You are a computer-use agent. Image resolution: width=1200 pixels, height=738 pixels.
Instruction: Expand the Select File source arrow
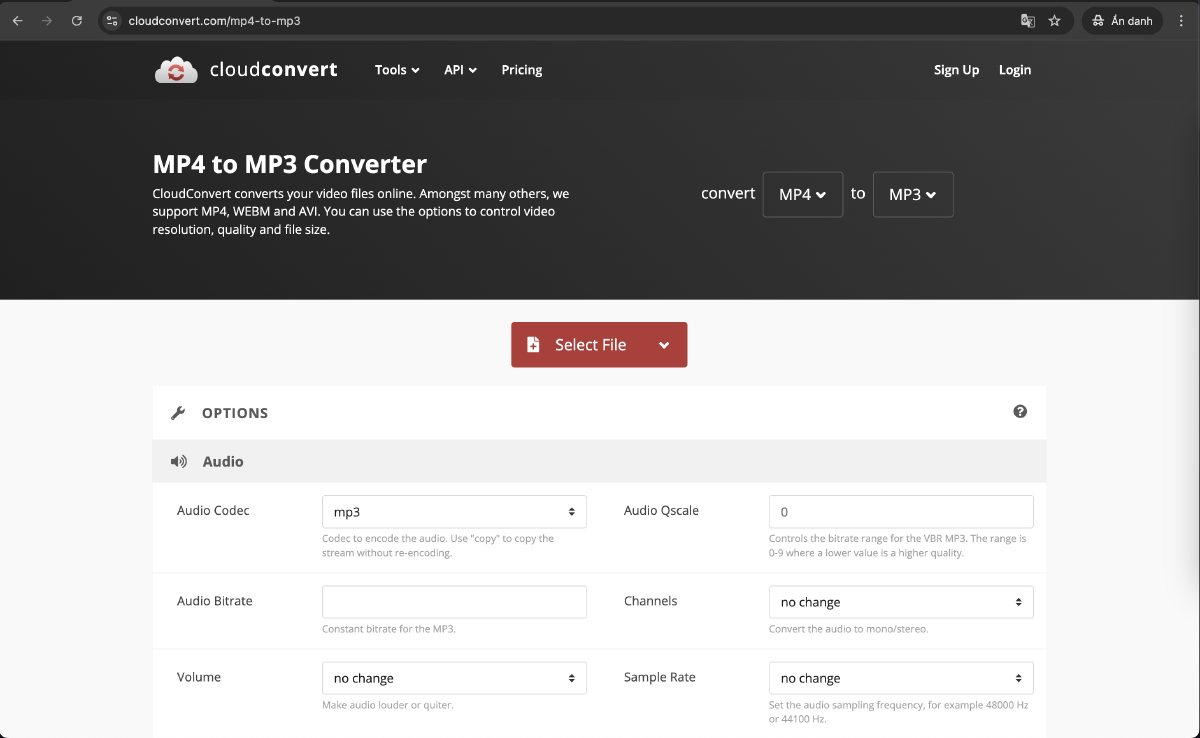click(665, 345)
